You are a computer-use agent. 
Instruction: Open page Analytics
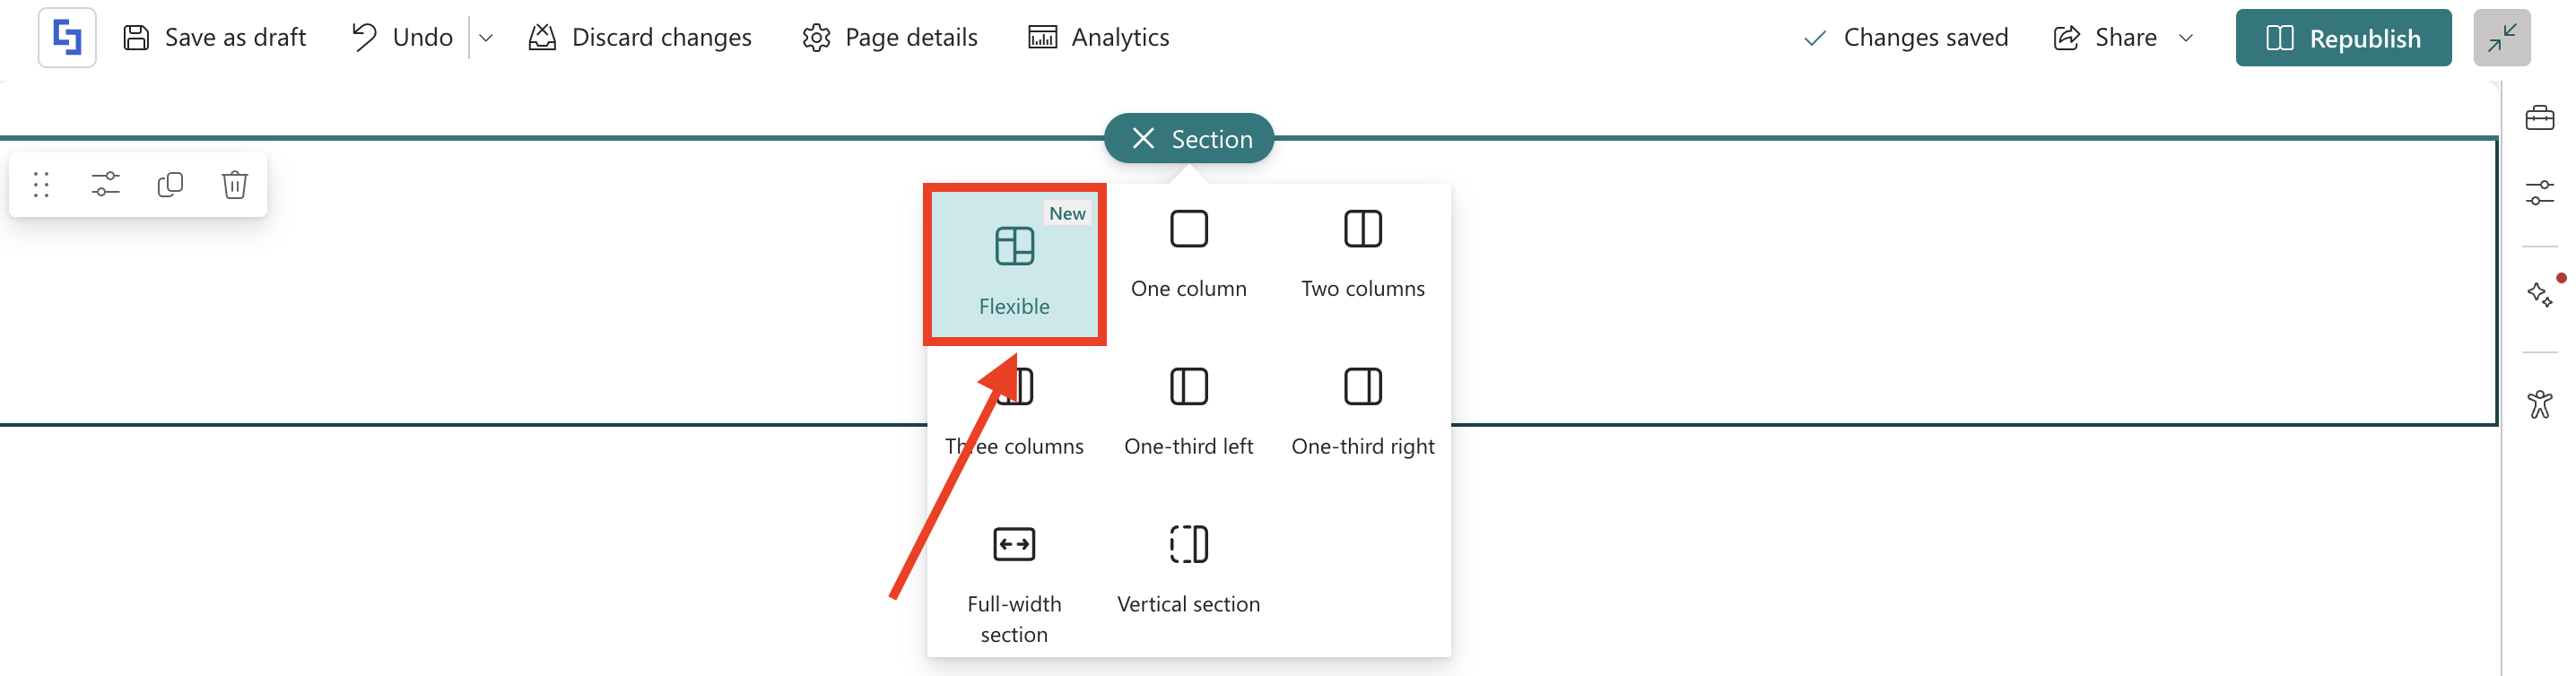point(1099,37)
